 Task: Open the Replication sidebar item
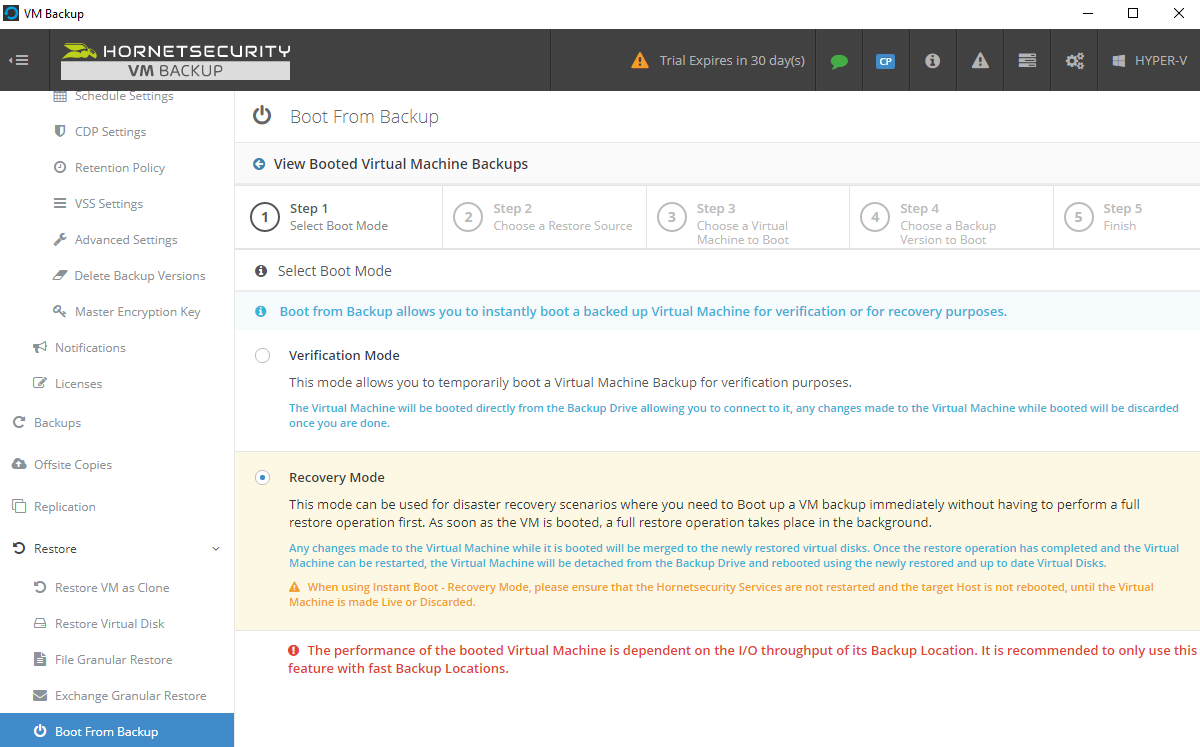click(x=64, y=507)
